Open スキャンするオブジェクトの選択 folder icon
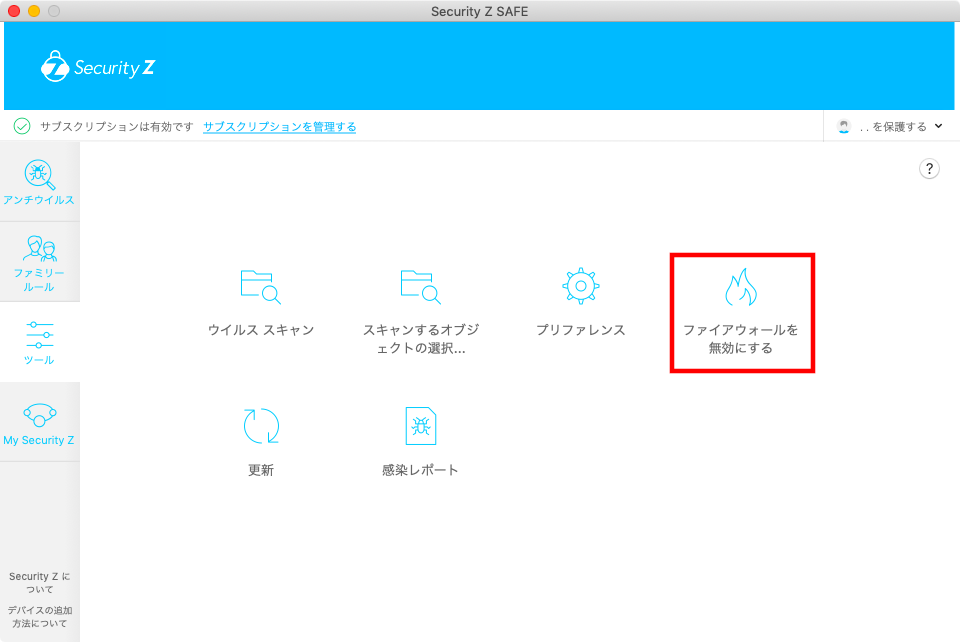The width and height of the screenshot is (960, 642). click(x=420, y=286)
